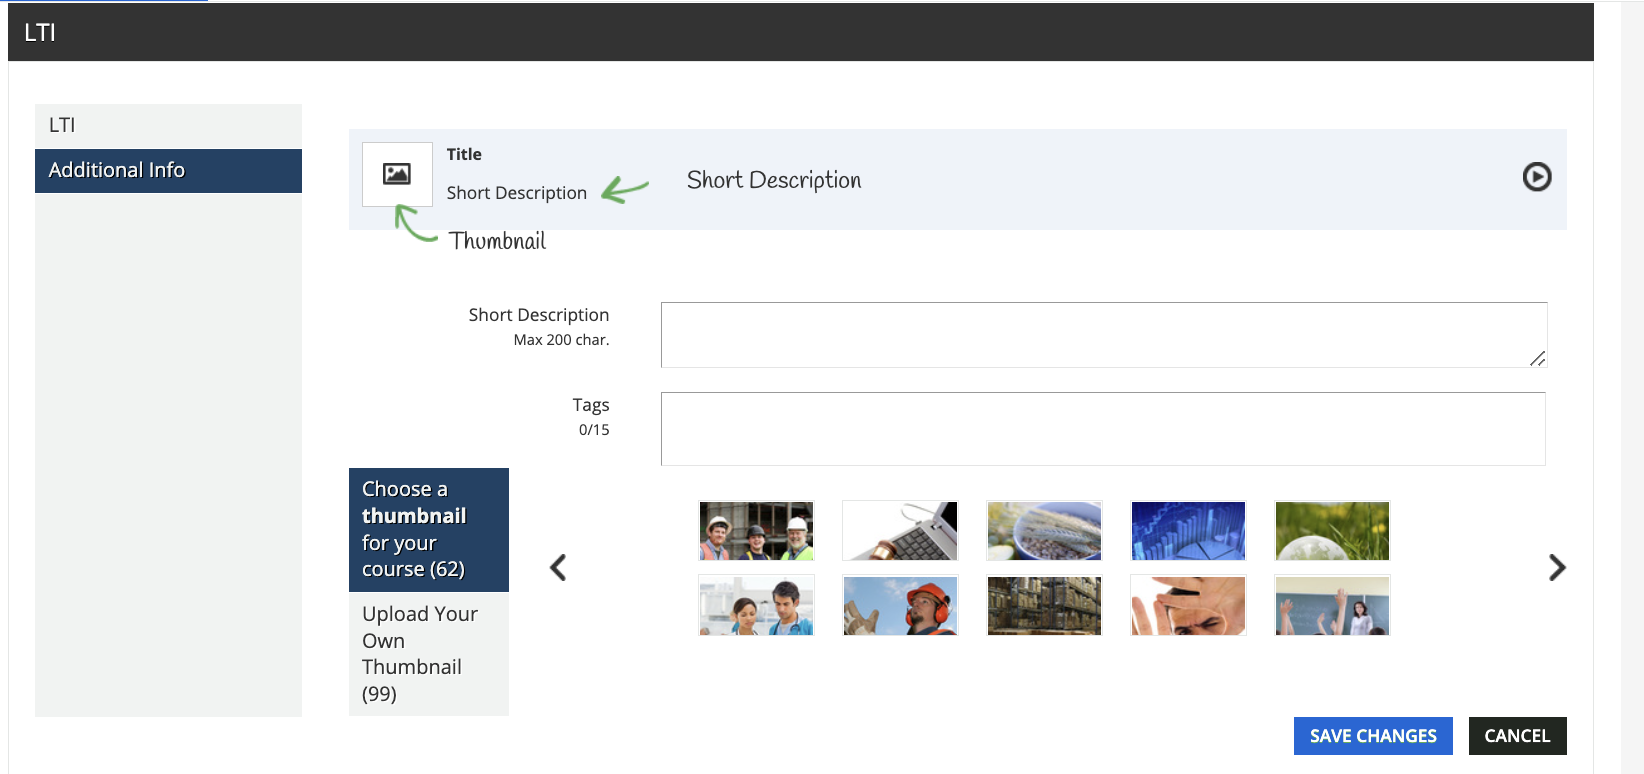Show next thumbnails with right chevron
The image size is (1644, 774).
[x=1556, y=568]
